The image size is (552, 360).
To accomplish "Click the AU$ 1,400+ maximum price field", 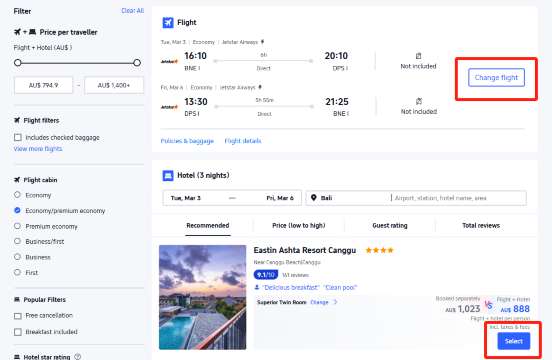I will [114, 85].
